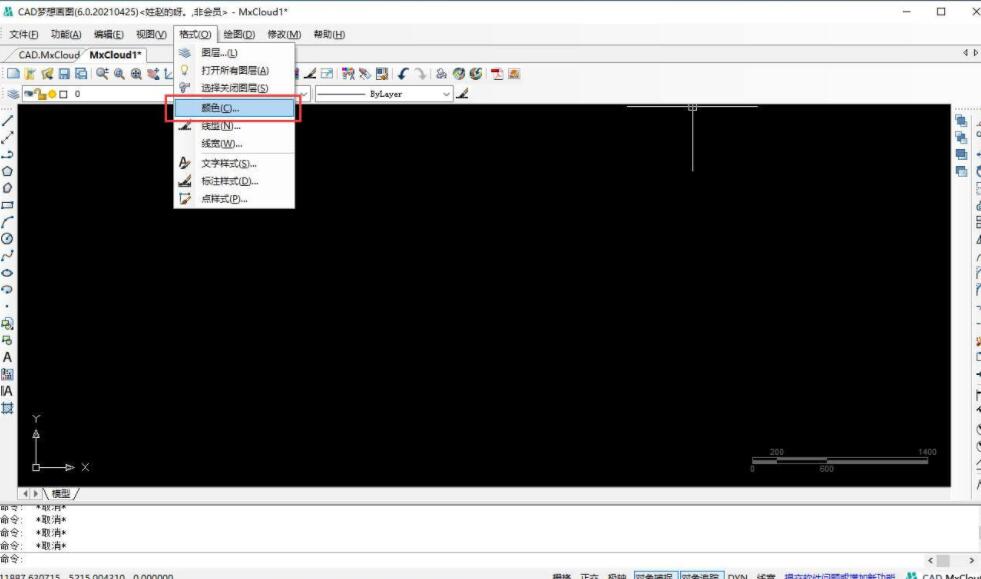Switch to the 模型 model tab

click(x=62, y=494)
